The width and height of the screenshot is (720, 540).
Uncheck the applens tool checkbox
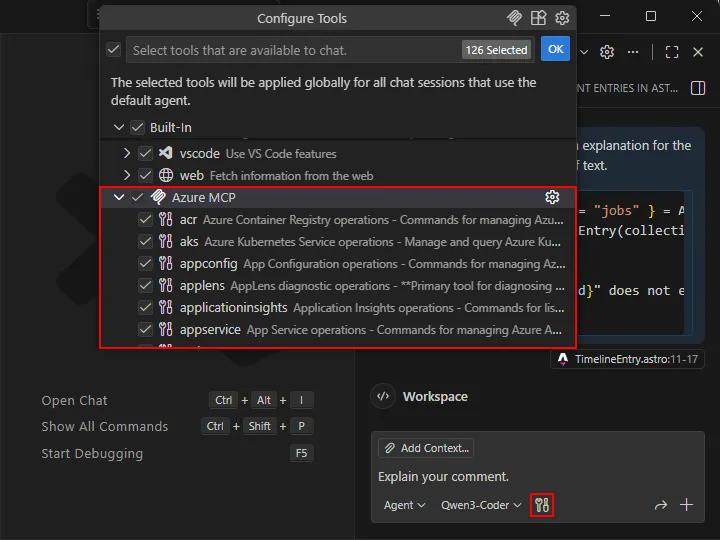145,285
